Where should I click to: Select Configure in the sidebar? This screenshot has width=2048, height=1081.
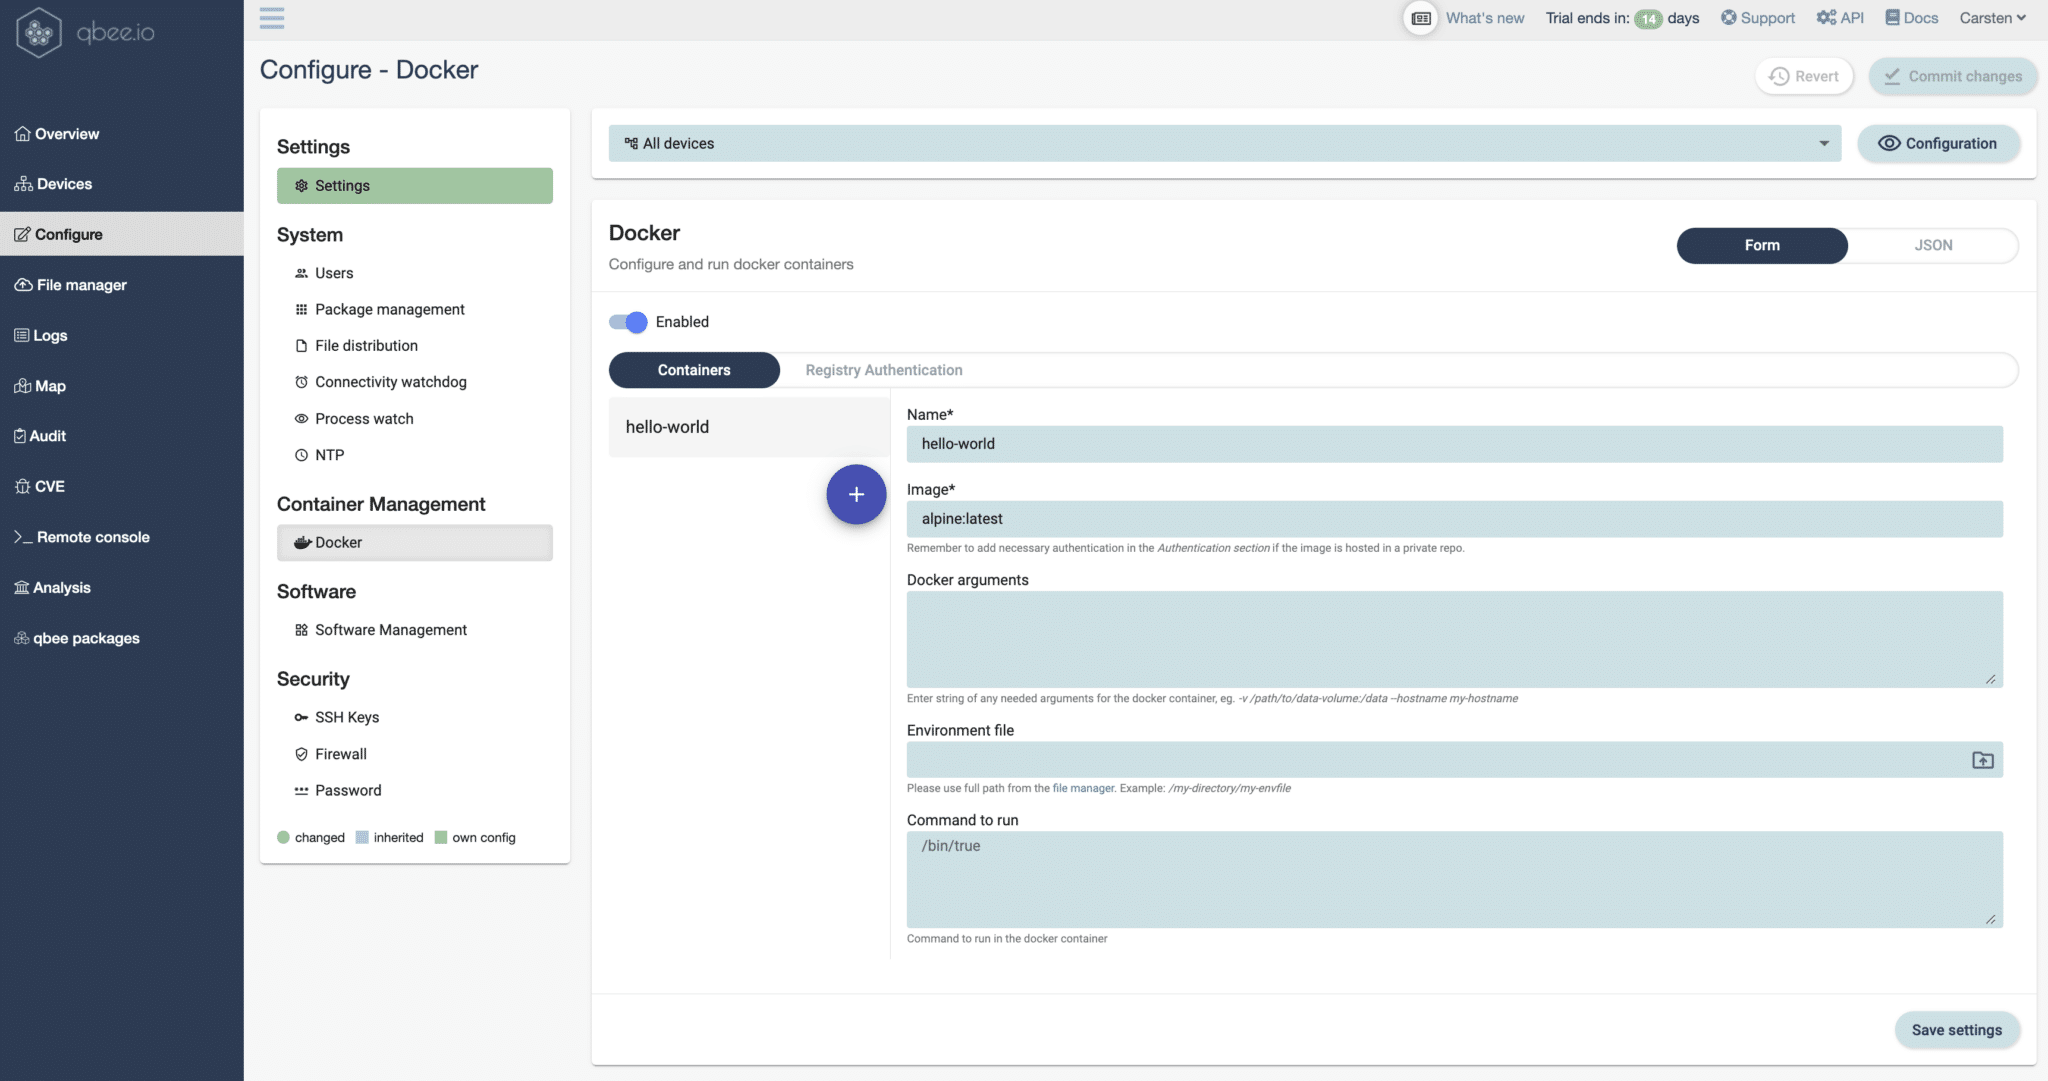[121, 234]
